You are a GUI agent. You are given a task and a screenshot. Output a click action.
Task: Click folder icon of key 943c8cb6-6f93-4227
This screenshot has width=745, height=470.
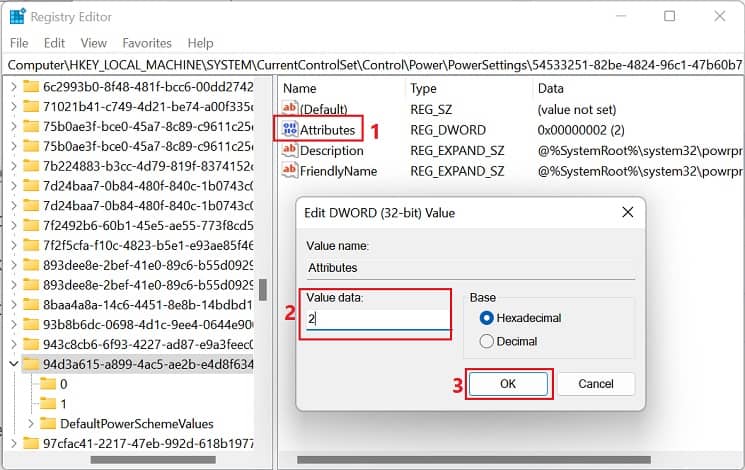pos(31,344)
